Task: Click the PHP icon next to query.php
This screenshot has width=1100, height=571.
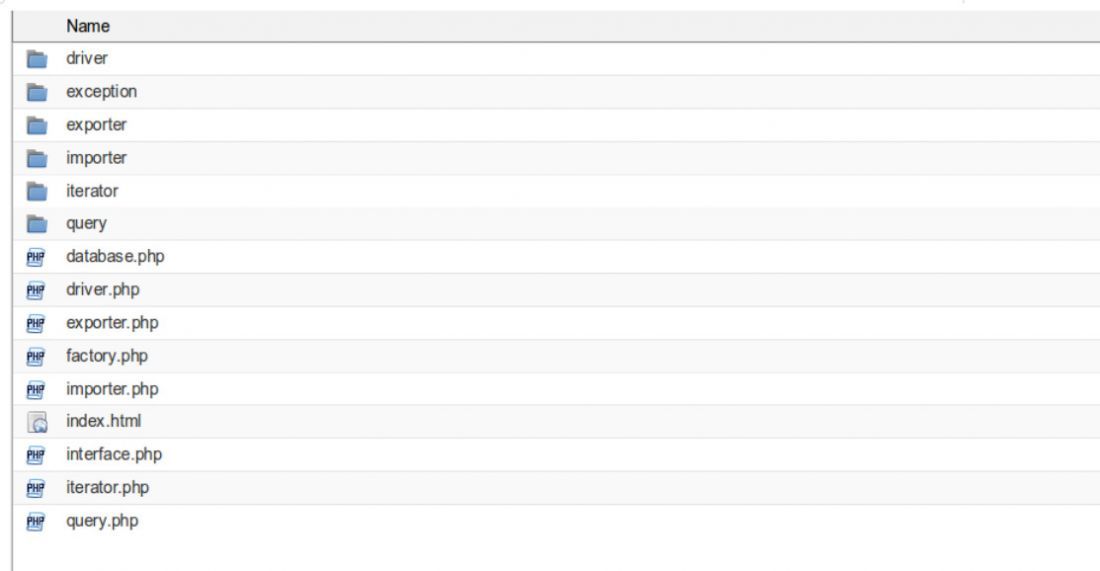Action: point(36,521)
